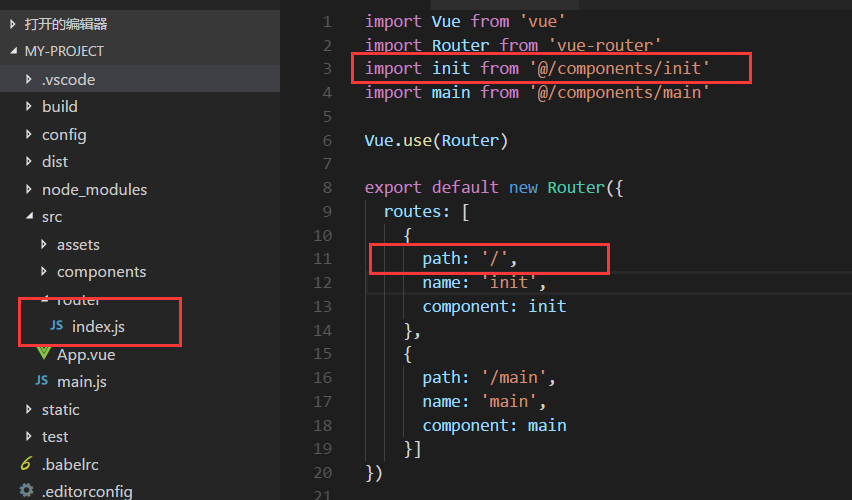Viewport: 852px width, 500px height.
Task: Select the dist folder label
Action: click(x=55, y=162)
